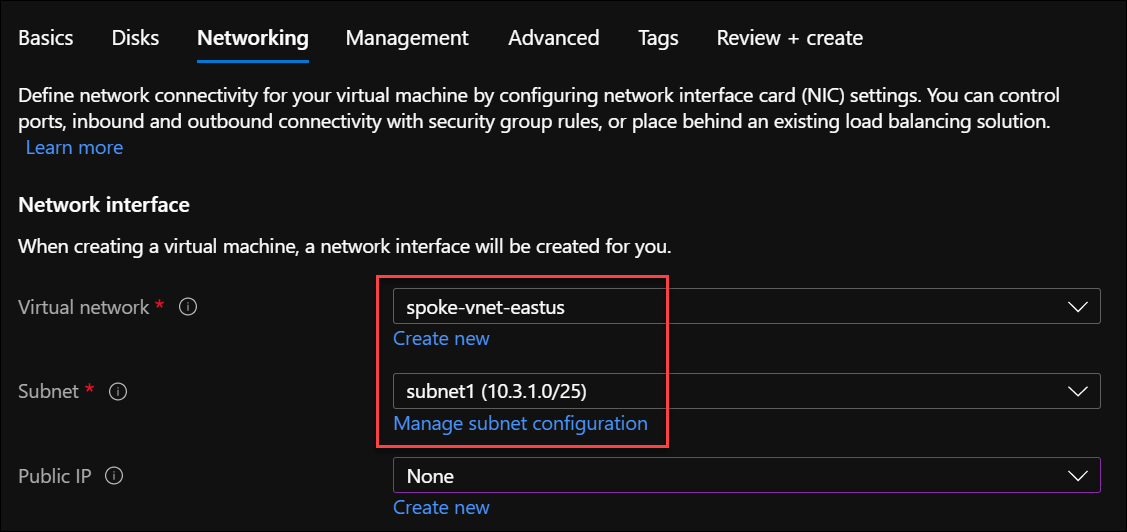Image resolution: width=1127 pixels, height=532 pixels.
Task: Show the Public IP info tooltip icon
Action: click(x=114, y=477)
